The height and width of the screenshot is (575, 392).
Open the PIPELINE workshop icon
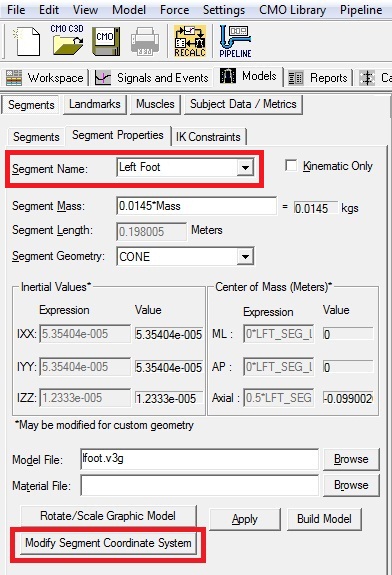235,41
